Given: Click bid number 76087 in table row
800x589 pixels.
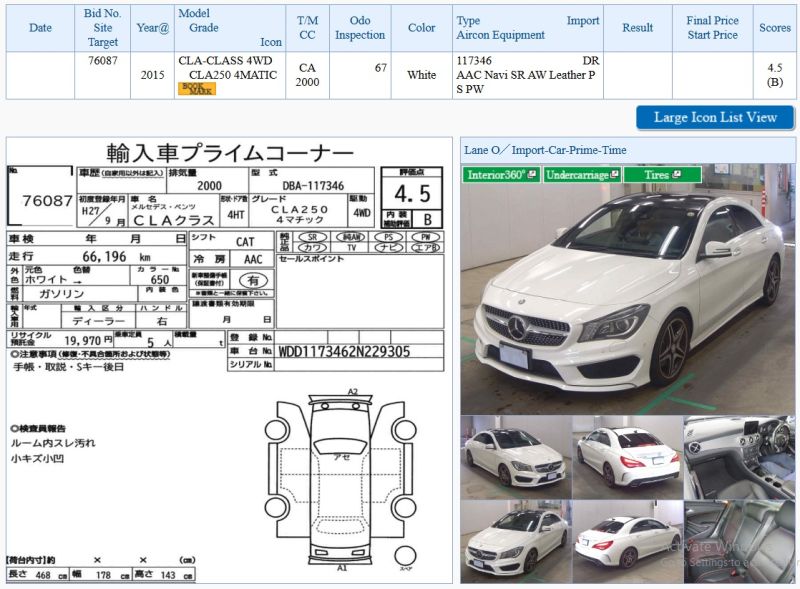Looking at the screenshot, I should click(103, 61).
